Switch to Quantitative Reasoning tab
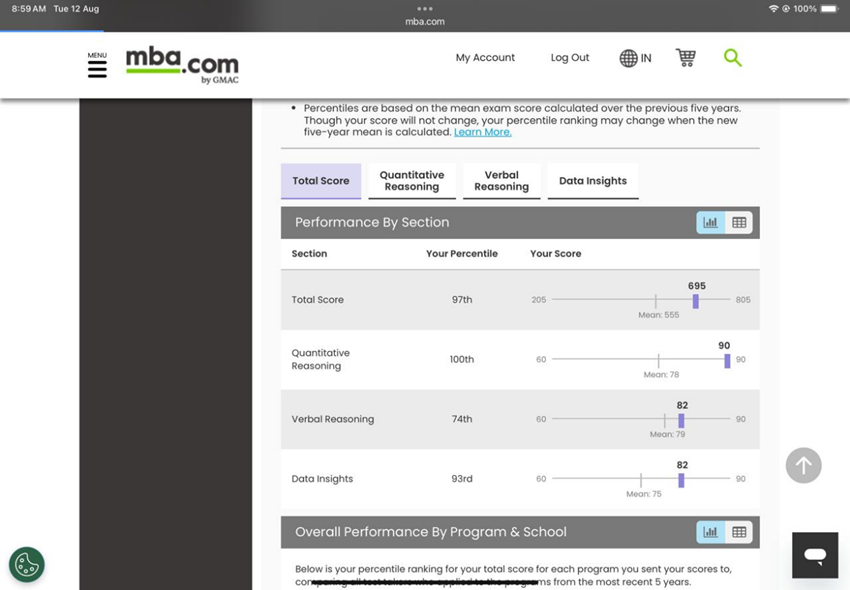Viewport: 850px width, 590px height. tap(412, 181)
